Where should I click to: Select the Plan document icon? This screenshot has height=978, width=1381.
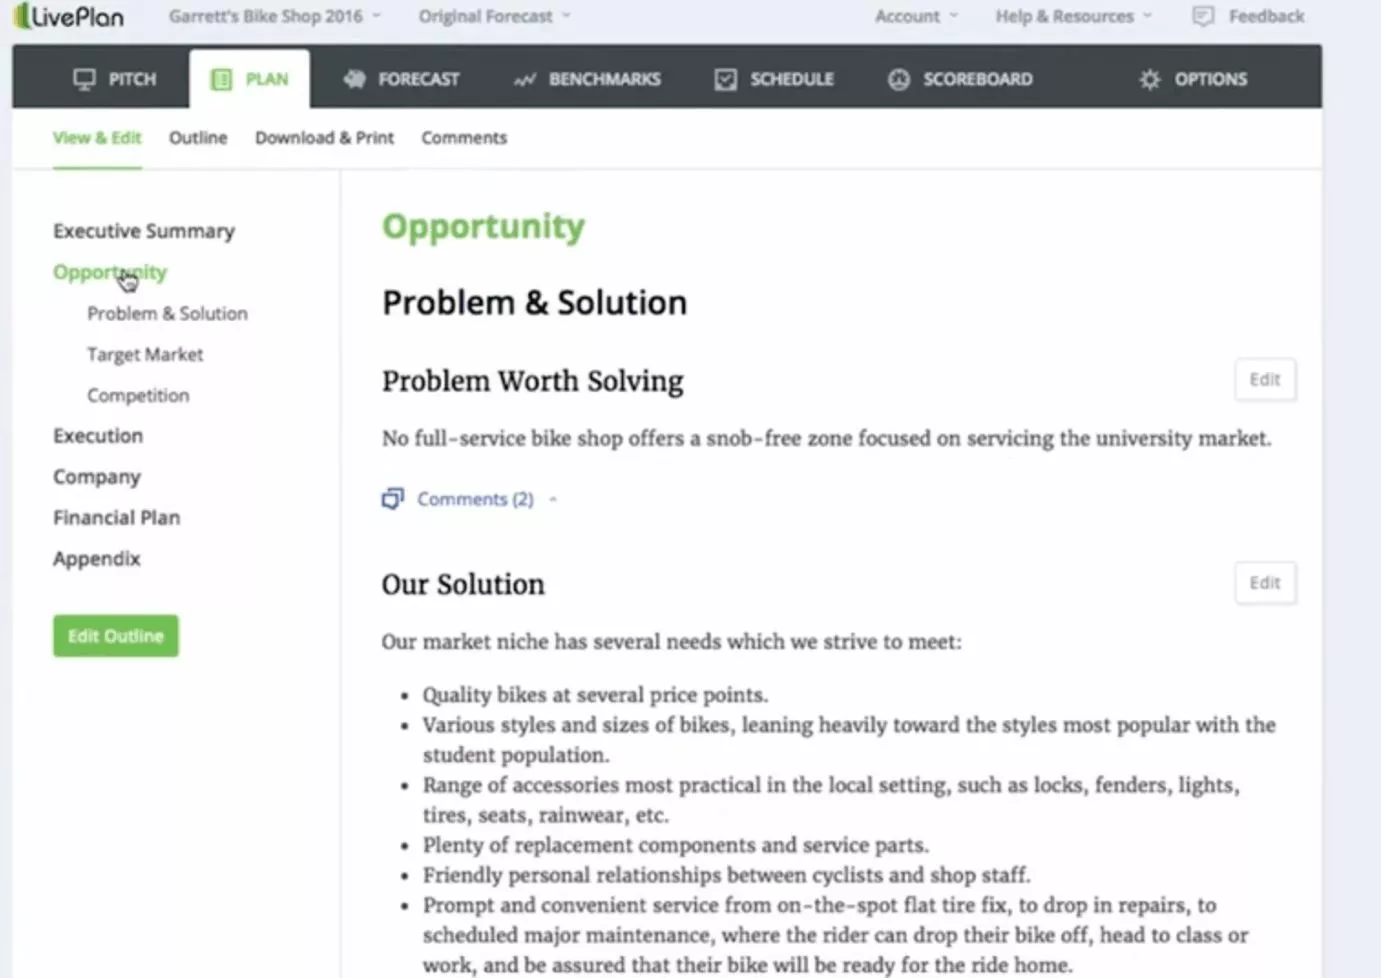coord(221,78)
